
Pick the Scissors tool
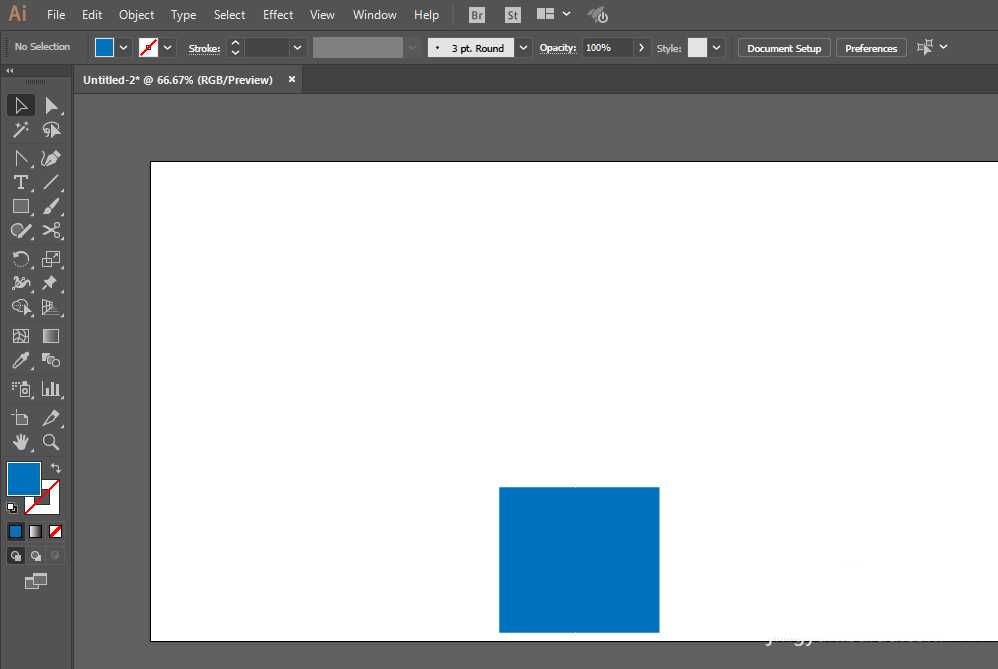click(51, 231)
